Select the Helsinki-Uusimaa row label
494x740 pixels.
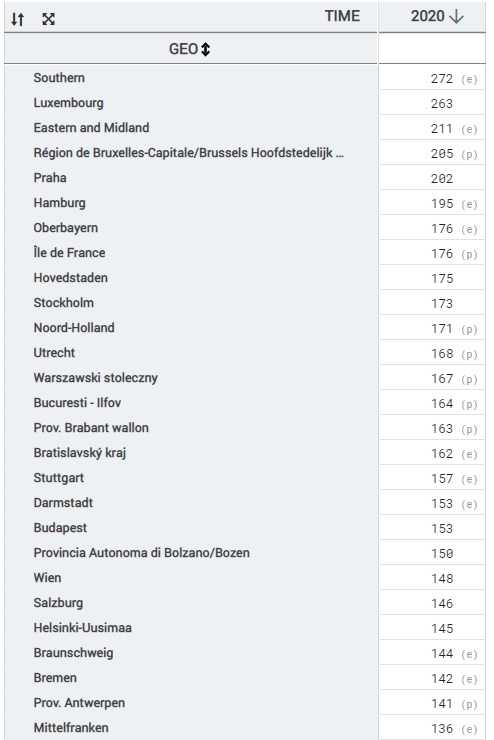(x=83, y=628)
